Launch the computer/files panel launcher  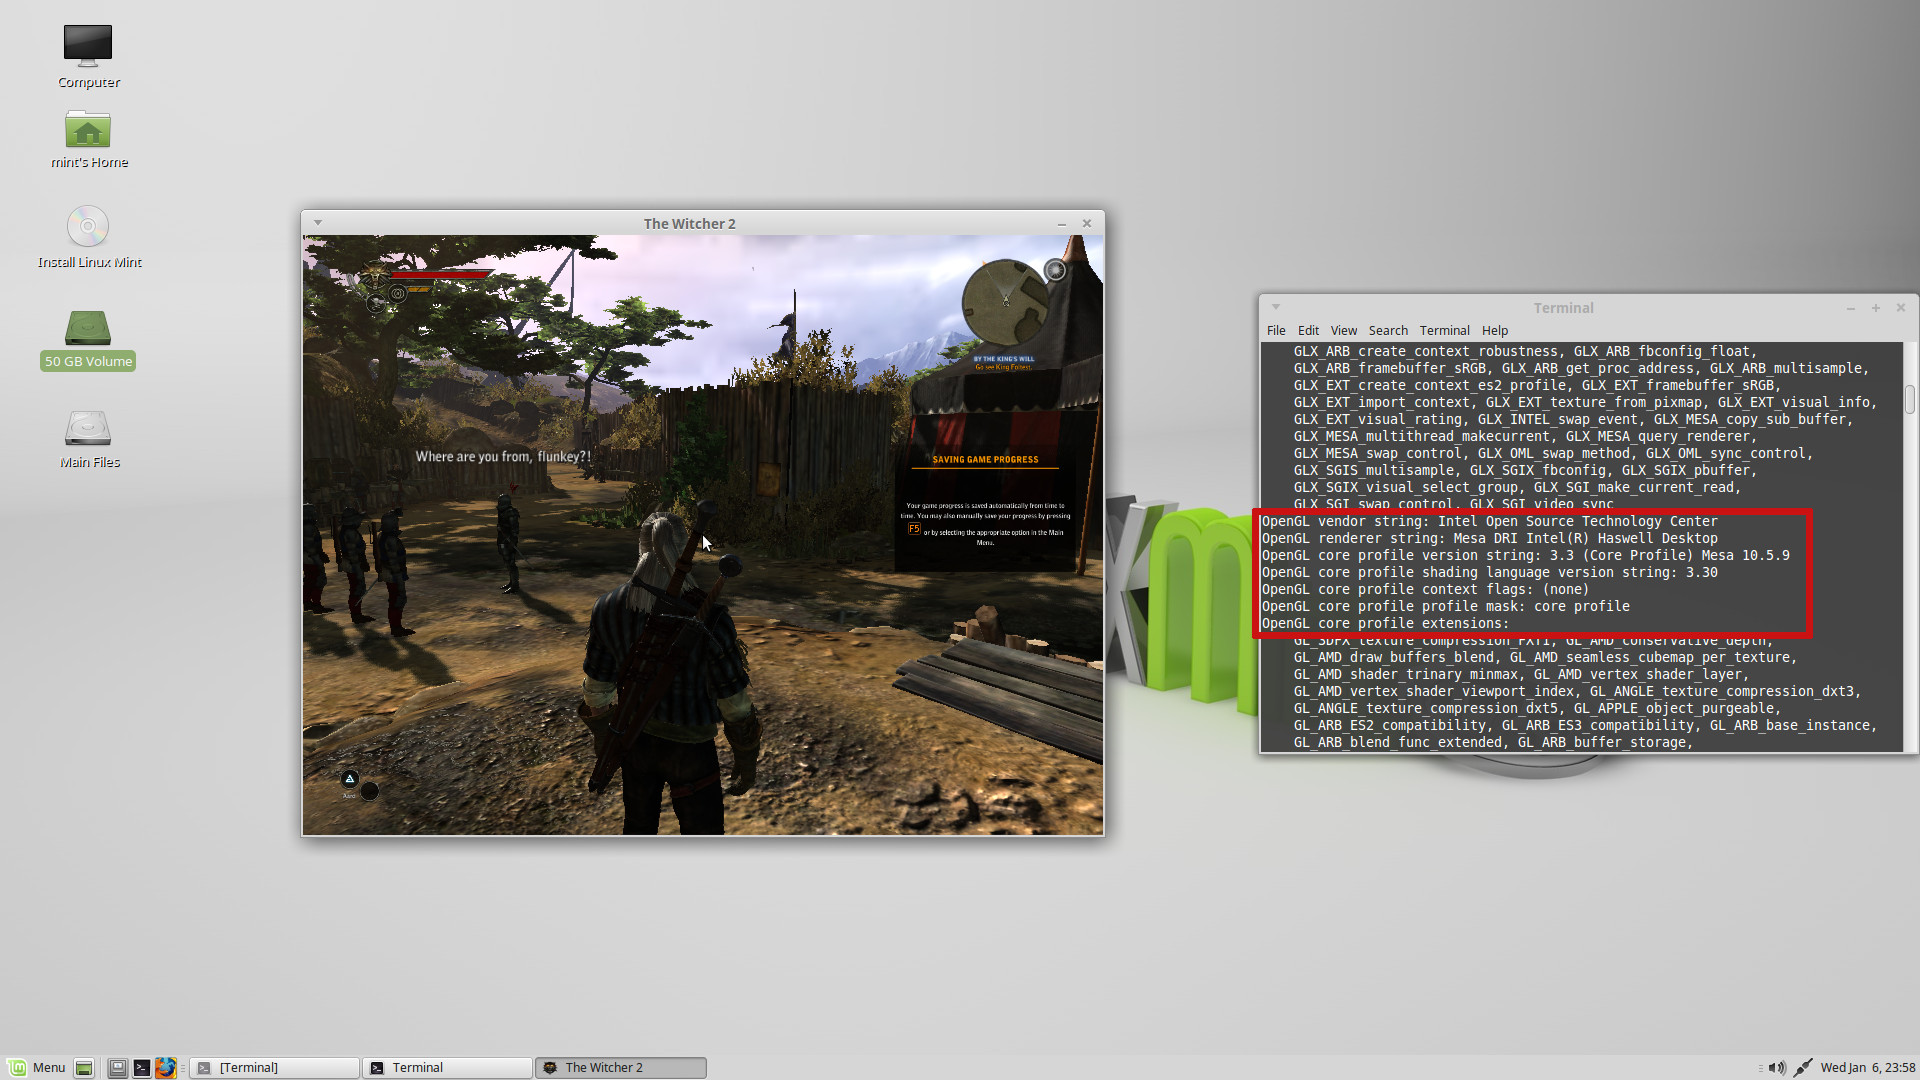click(117, 1067)
